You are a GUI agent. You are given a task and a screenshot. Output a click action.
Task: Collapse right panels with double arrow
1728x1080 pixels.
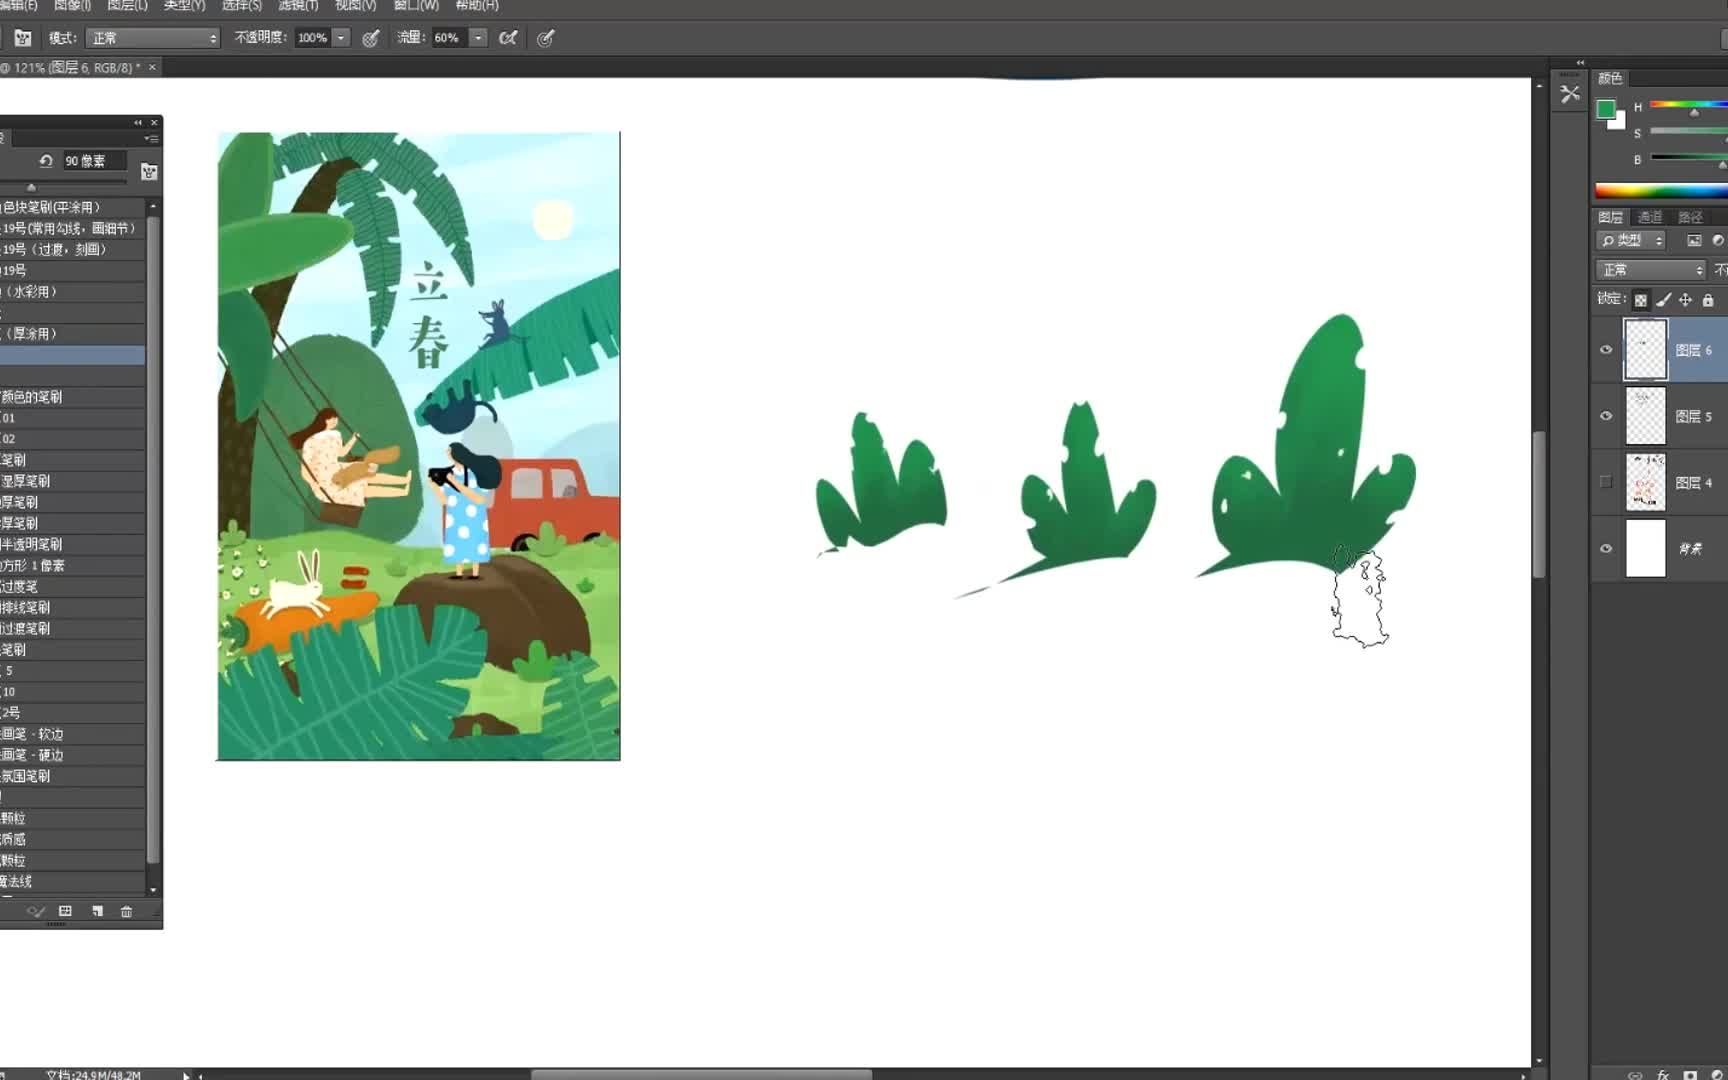[1580, 62]
